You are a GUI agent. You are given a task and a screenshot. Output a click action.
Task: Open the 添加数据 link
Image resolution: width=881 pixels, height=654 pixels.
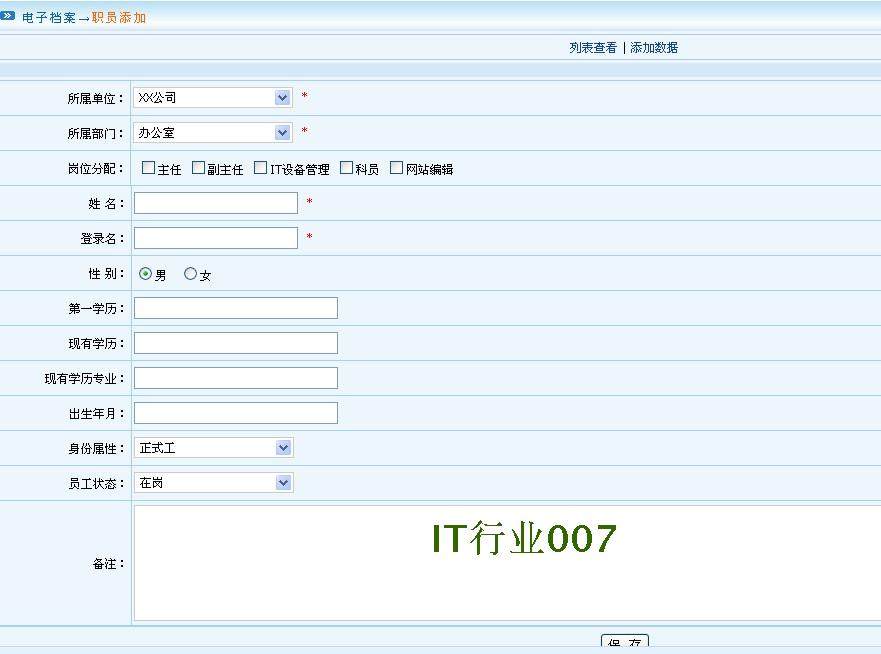[654, 48]
